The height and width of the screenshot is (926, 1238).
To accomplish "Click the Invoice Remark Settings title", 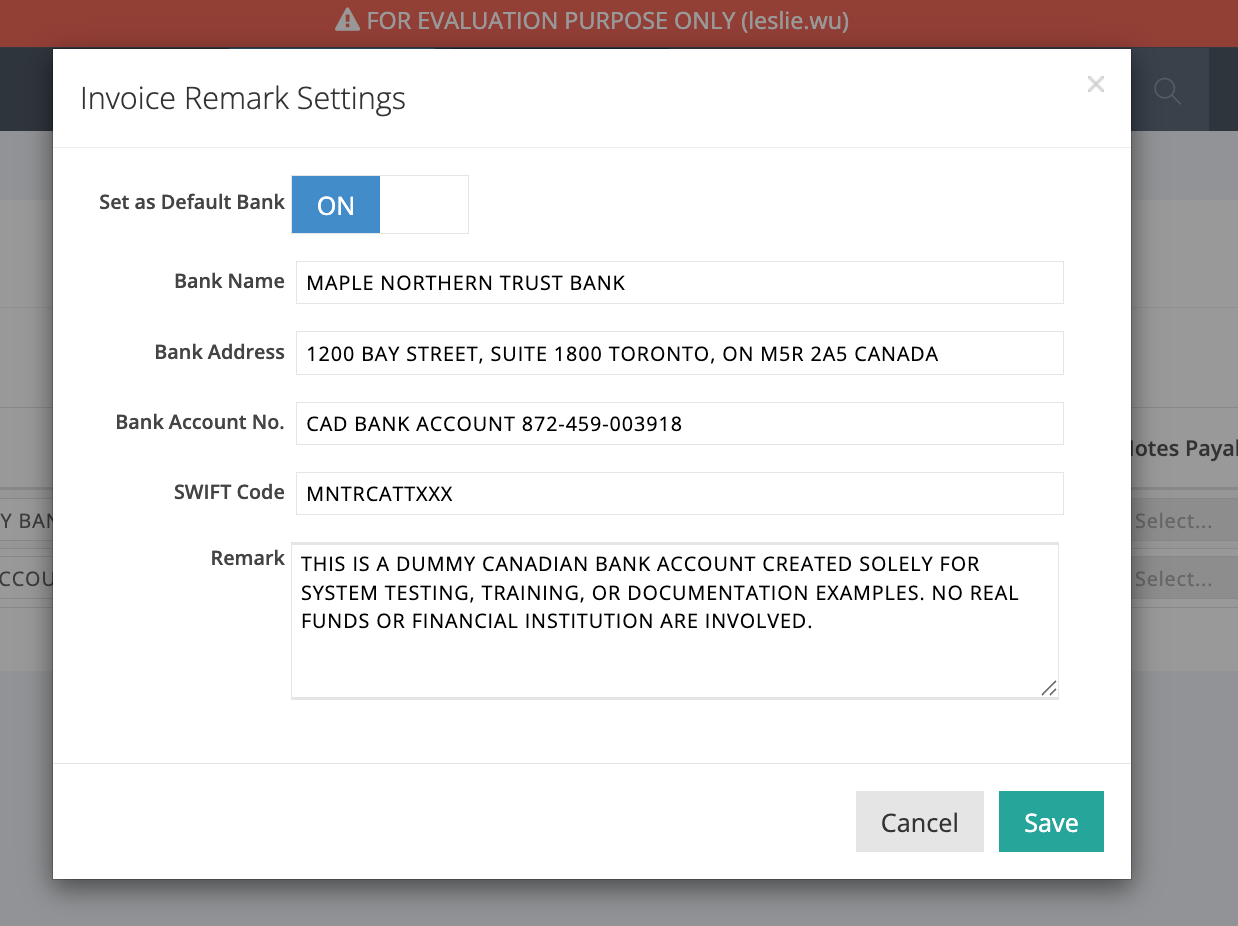I will 243,97.
